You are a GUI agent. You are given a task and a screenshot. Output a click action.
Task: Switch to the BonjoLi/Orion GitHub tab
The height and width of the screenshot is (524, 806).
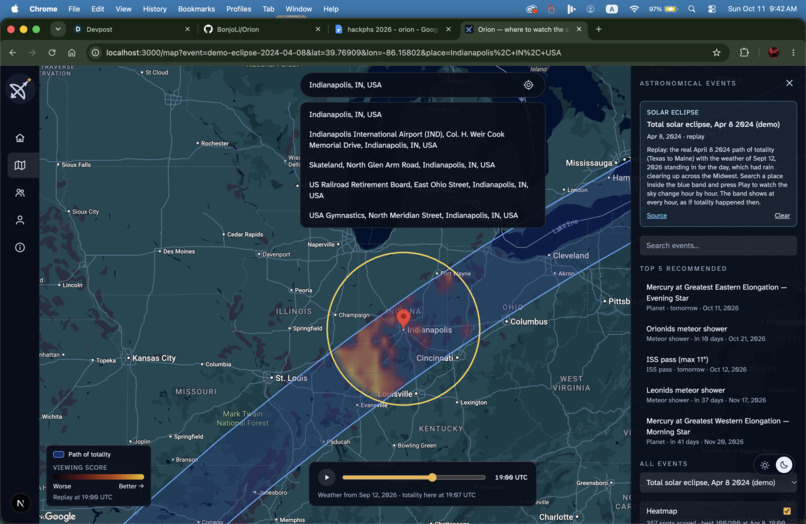tap(261, 29)
